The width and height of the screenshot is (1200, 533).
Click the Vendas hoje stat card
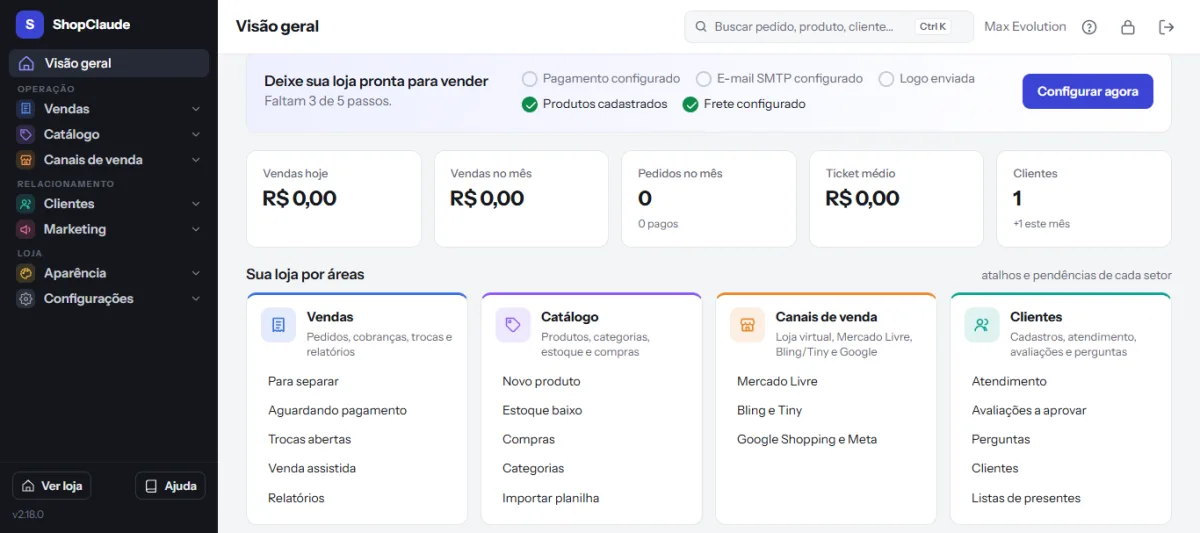pos(334,199)
